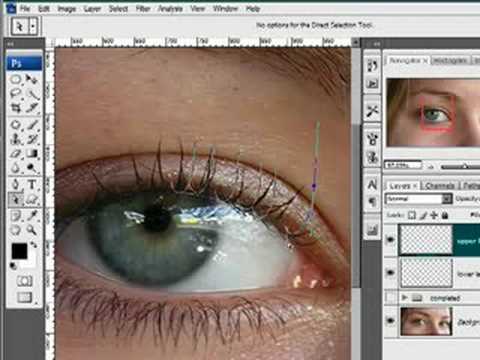Hide the Background layer
The width and height of the screenshot is (480, 360).
point(390,321)
